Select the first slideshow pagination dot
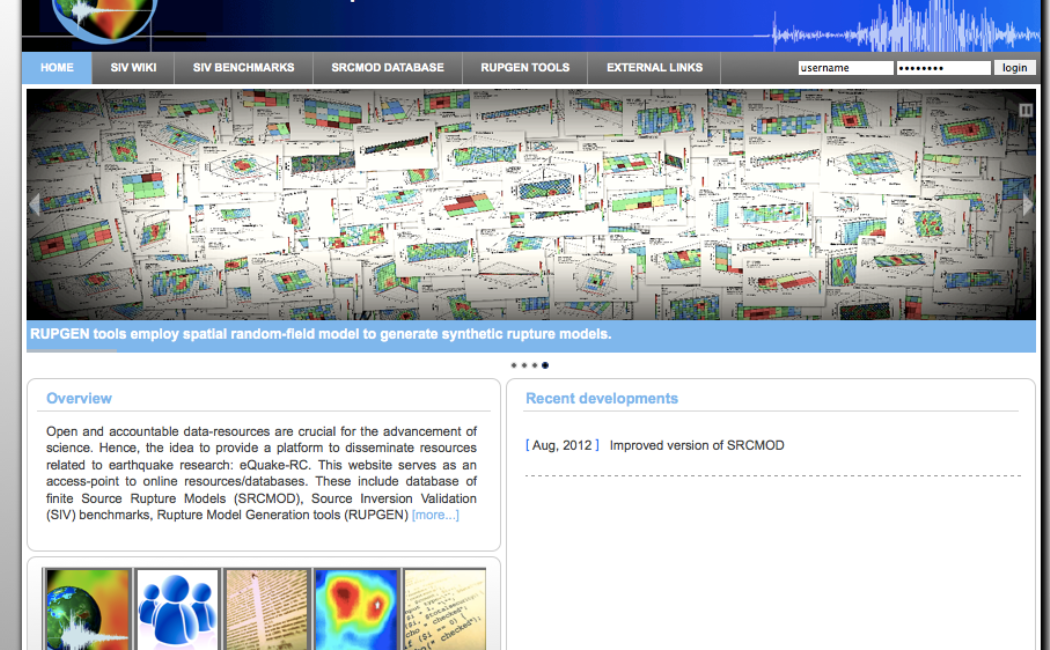 pos(513,366)
